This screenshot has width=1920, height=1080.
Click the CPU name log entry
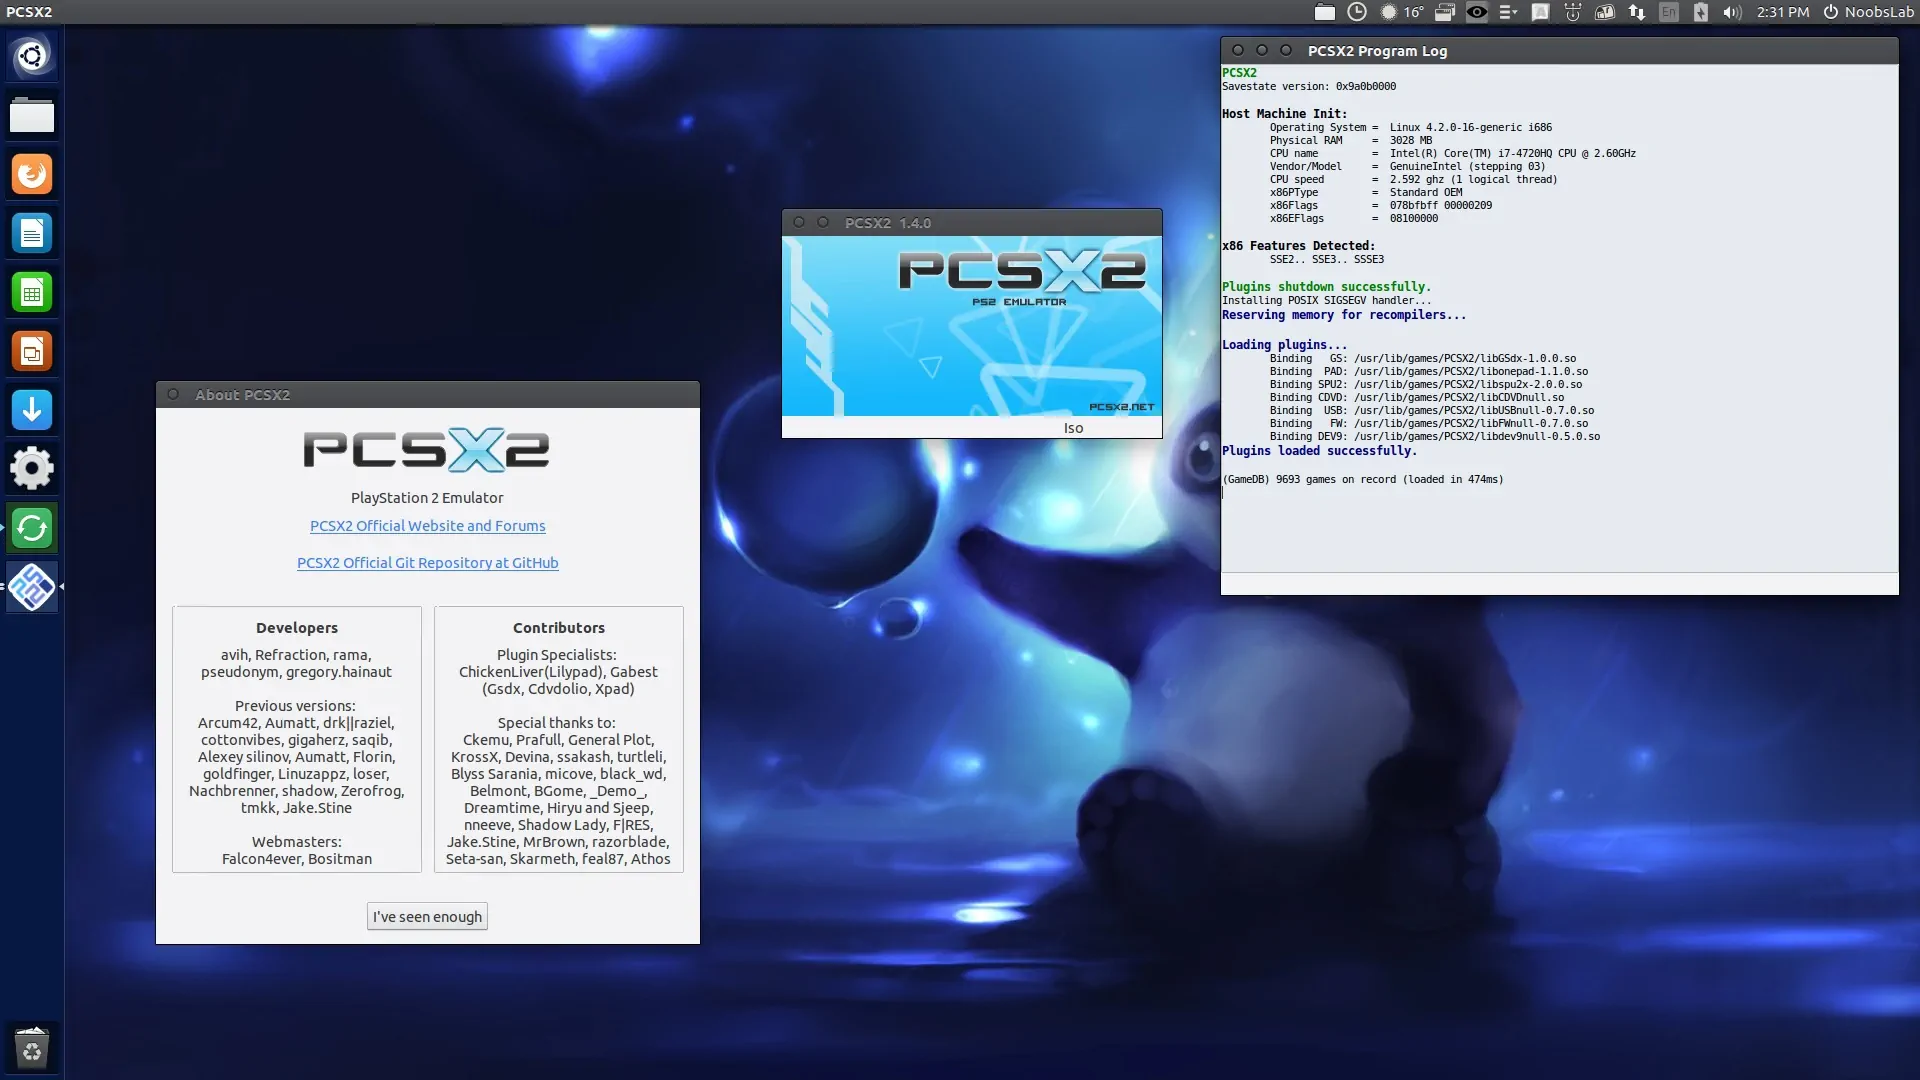click(1453, 153)
